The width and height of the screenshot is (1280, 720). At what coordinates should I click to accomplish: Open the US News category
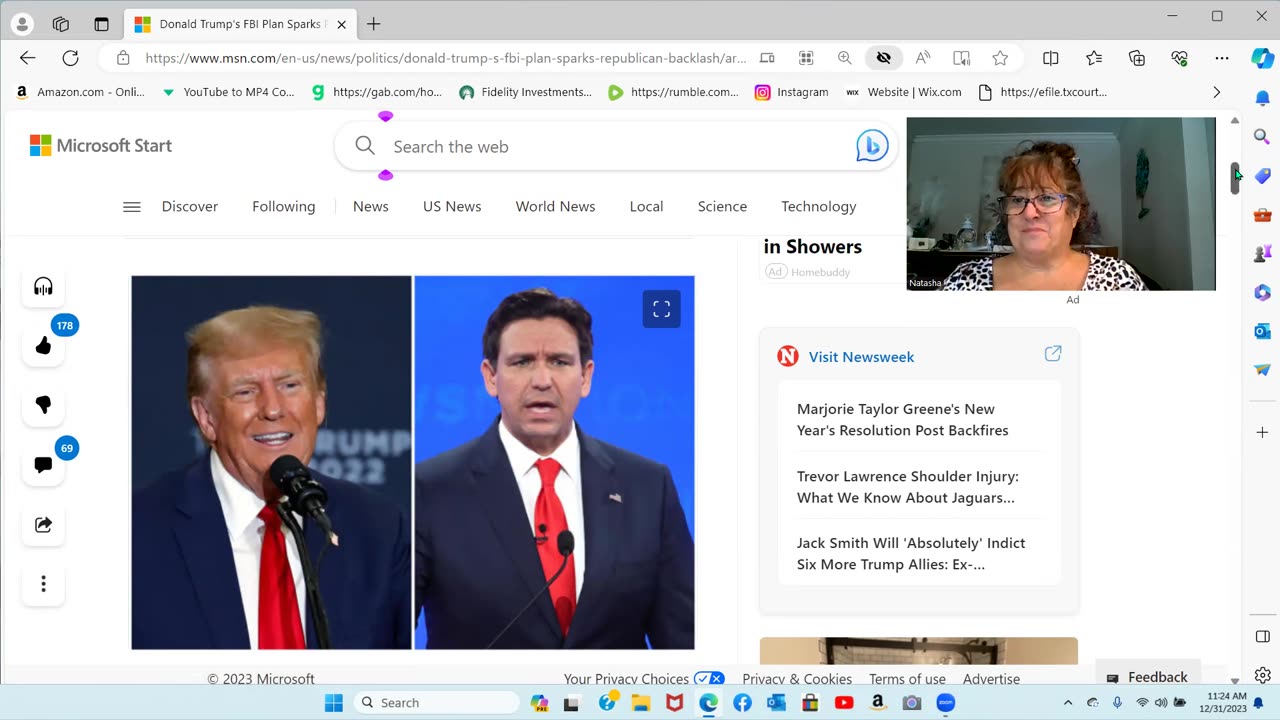452,207
